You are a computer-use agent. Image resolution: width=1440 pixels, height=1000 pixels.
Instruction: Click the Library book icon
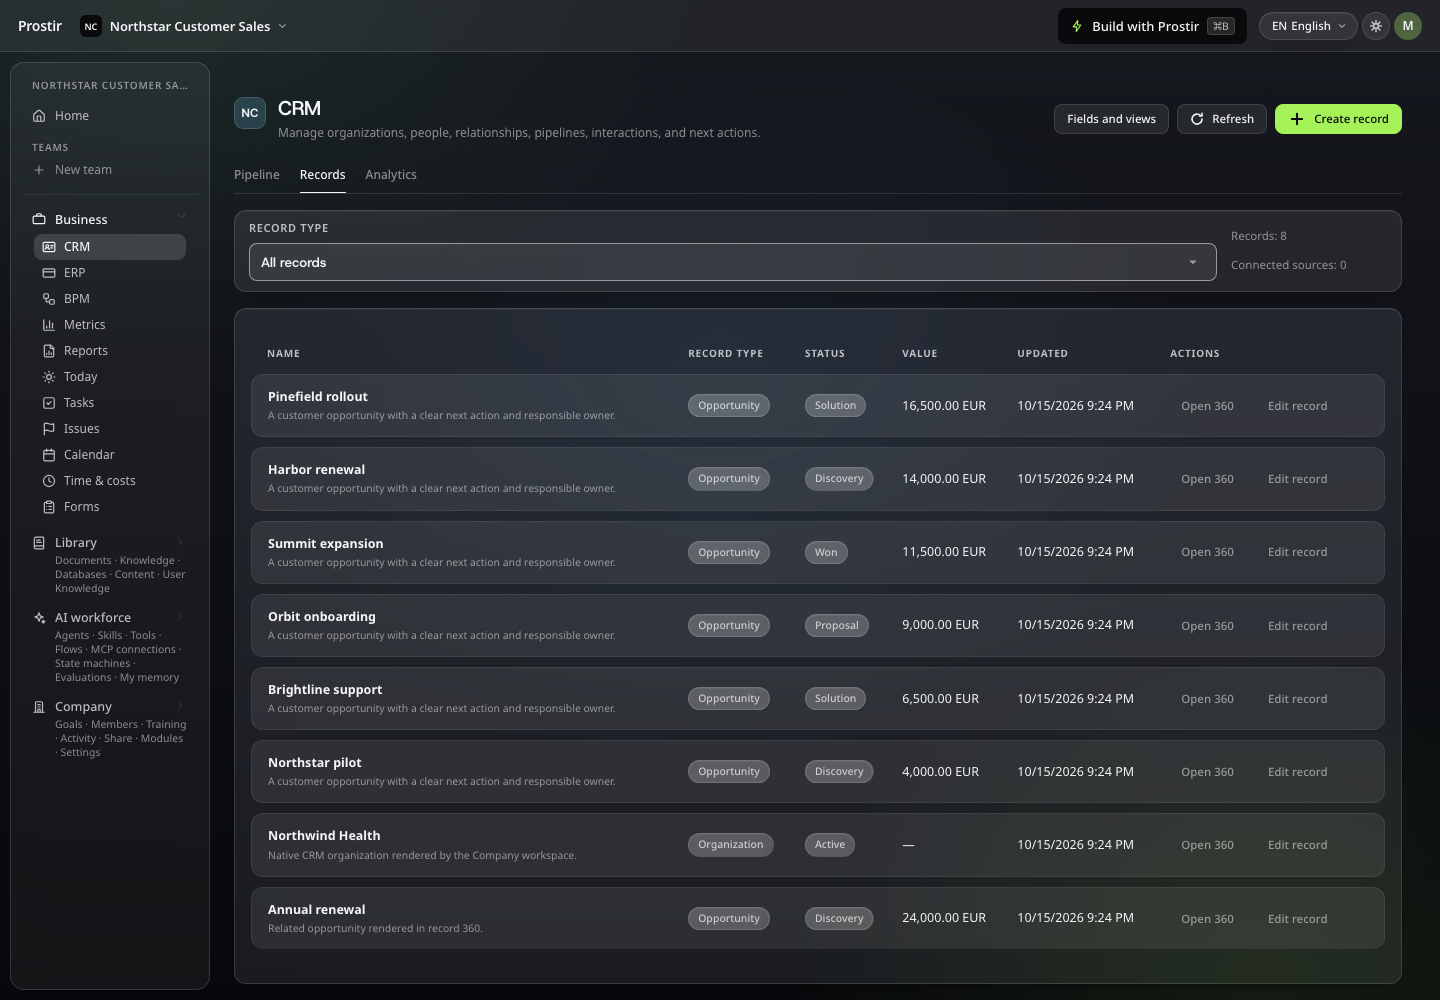click(x=39, y=543)
